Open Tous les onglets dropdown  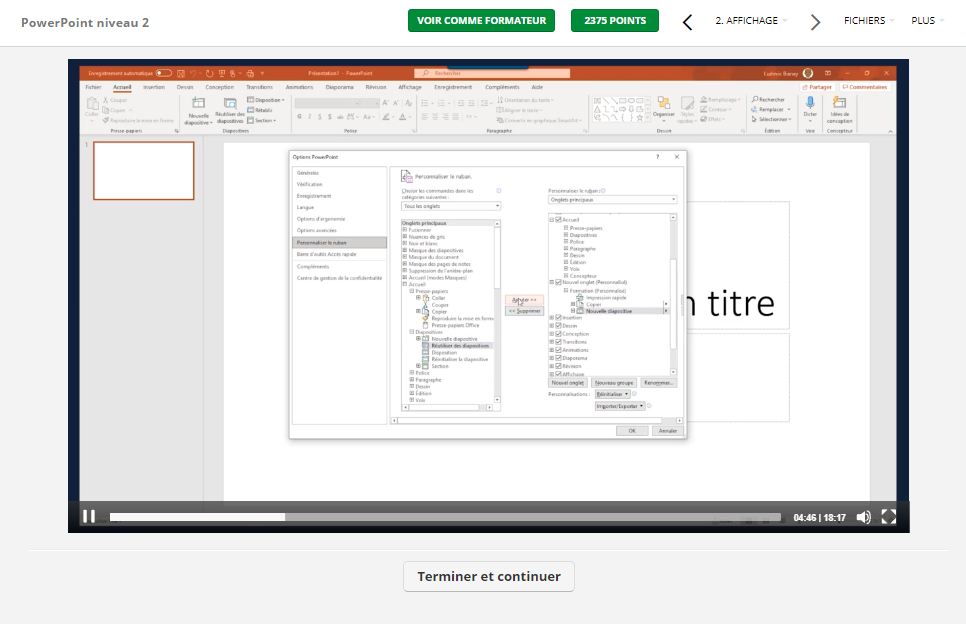click(x=450, y=206)
